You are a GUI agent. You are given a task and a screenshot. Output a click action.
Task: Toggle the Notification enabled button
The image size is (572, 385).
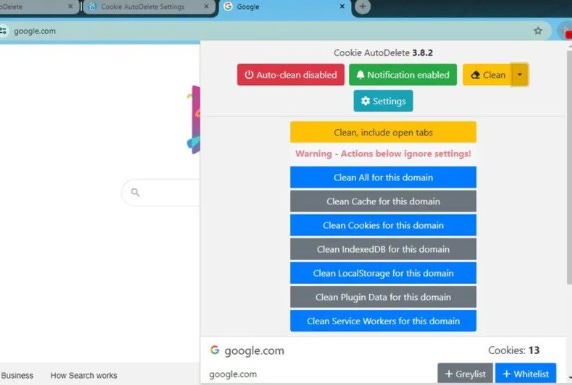(403, 75)
